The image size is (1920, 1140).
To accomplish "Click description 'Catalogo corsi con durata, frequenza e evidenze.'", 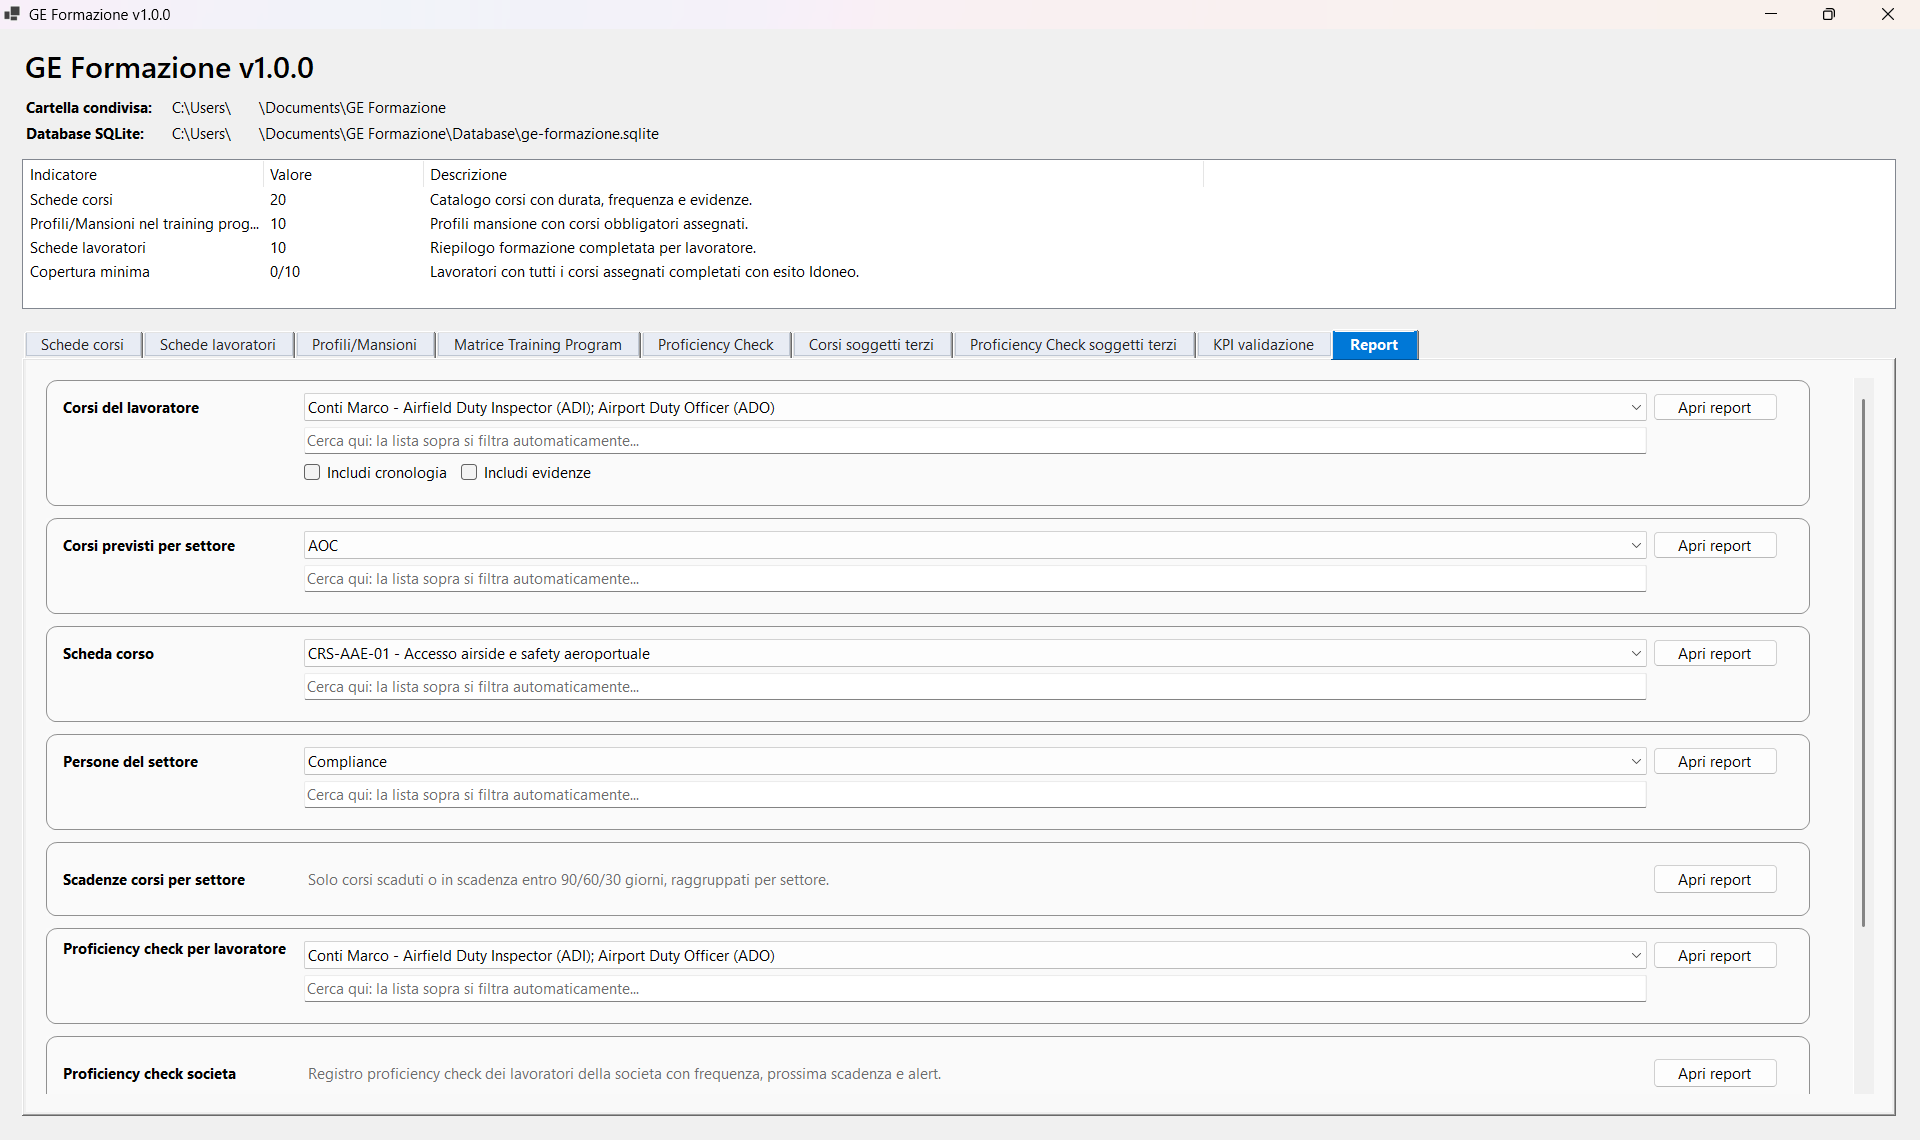I will coord(591,200).
